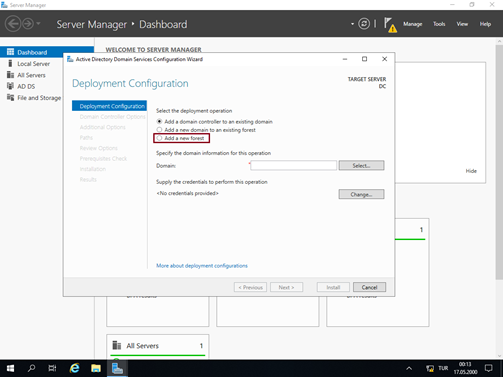Launch Internet Explorer from taskbar
503x377 pixels.
pos(74,368)
